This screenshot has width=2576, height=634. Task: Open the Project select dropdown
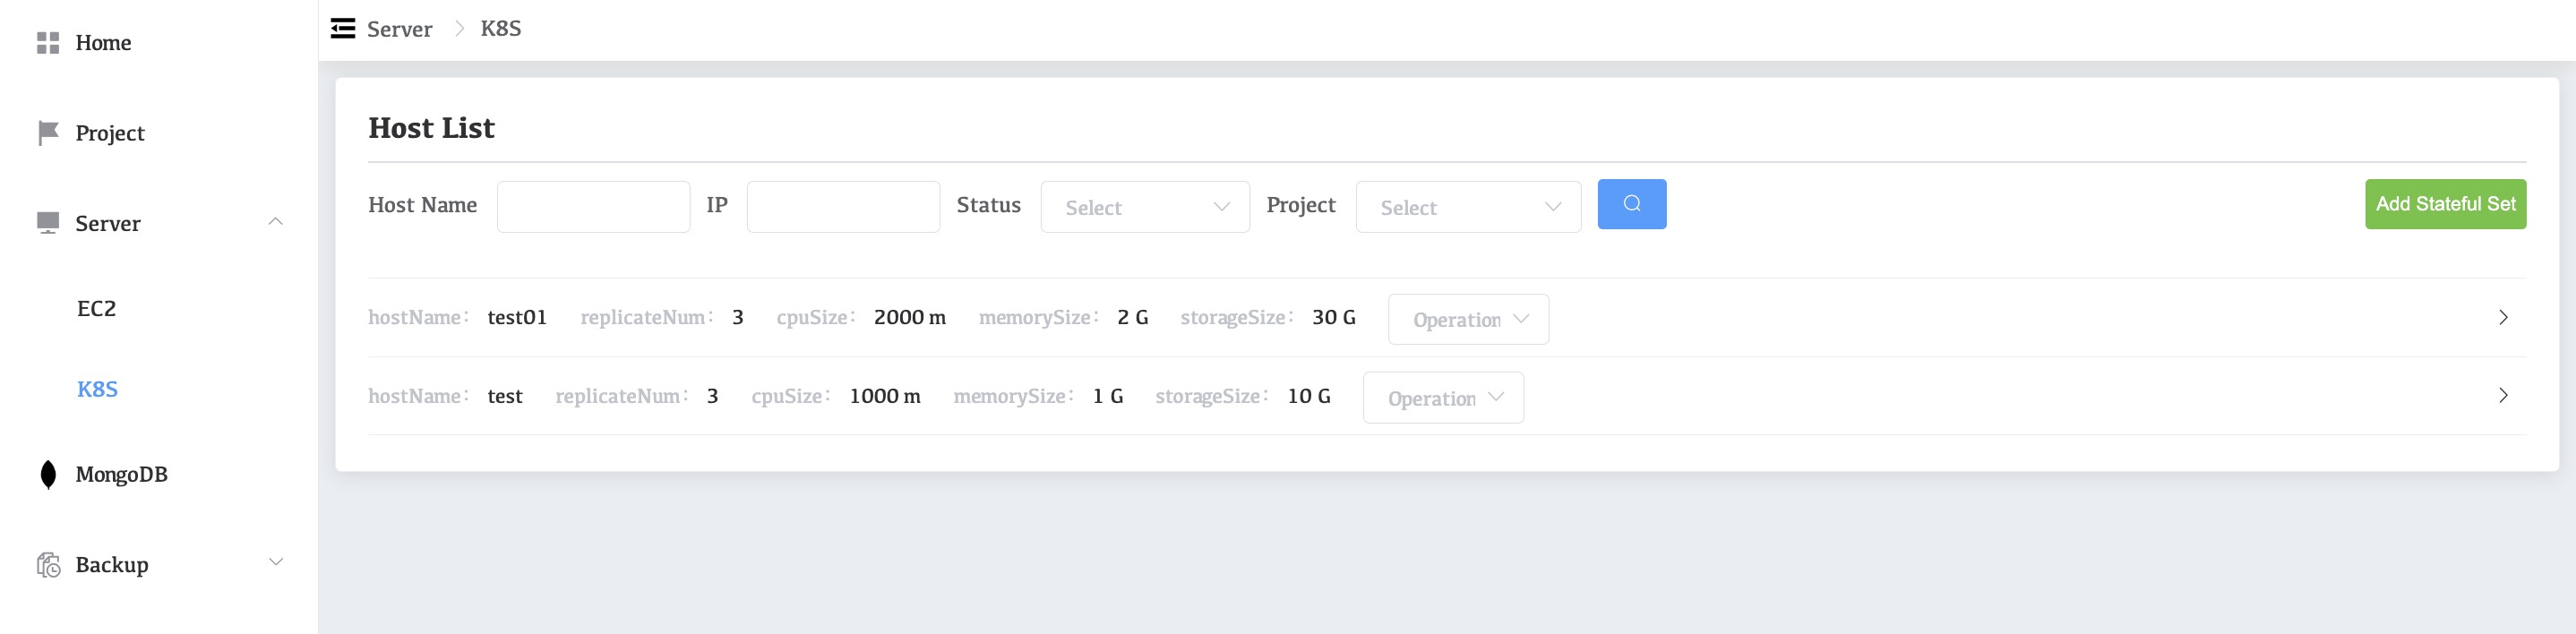1467,207
